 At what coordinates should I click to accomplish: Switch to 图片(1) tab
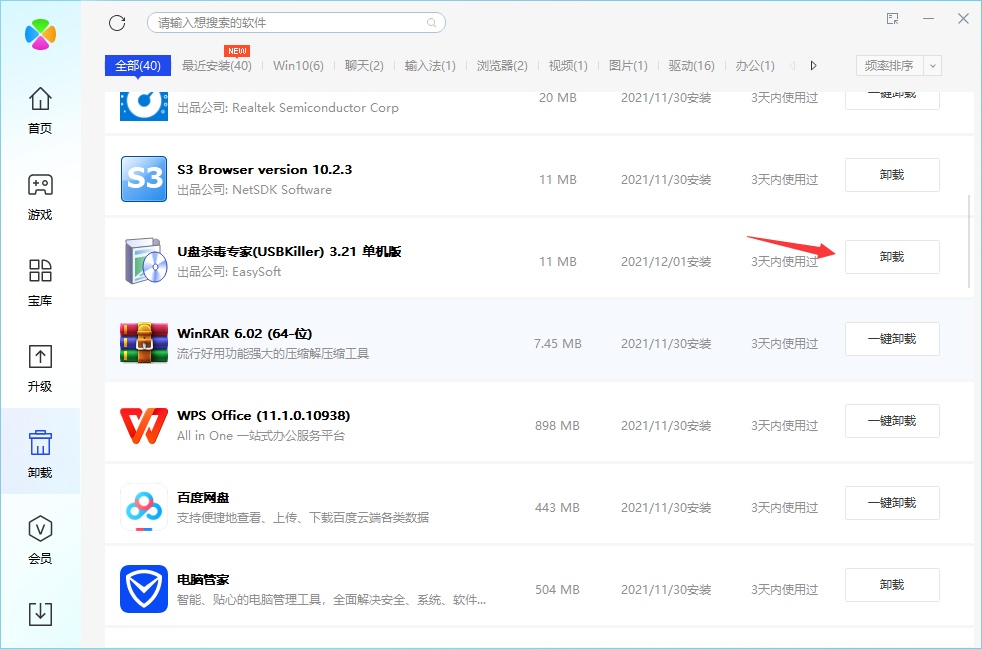(628, 65)
